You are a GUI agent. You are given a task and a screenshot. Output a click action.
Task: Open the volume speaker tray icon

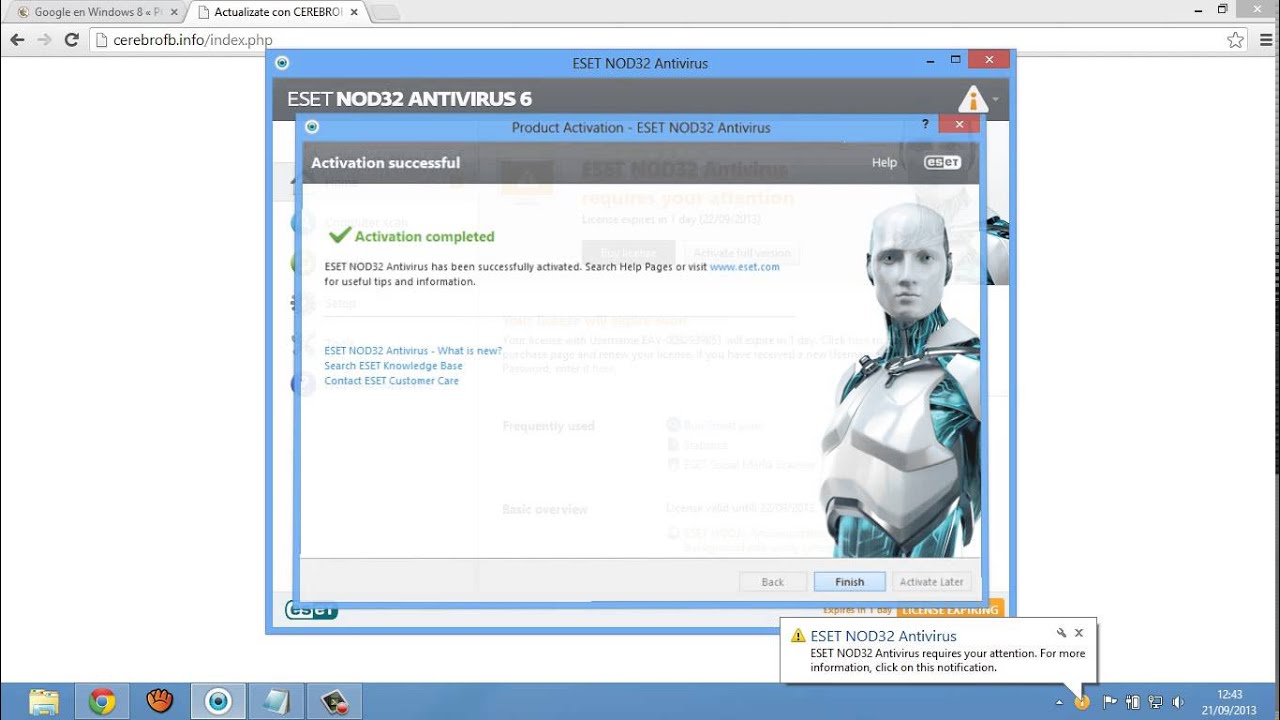pos(1179,702)
